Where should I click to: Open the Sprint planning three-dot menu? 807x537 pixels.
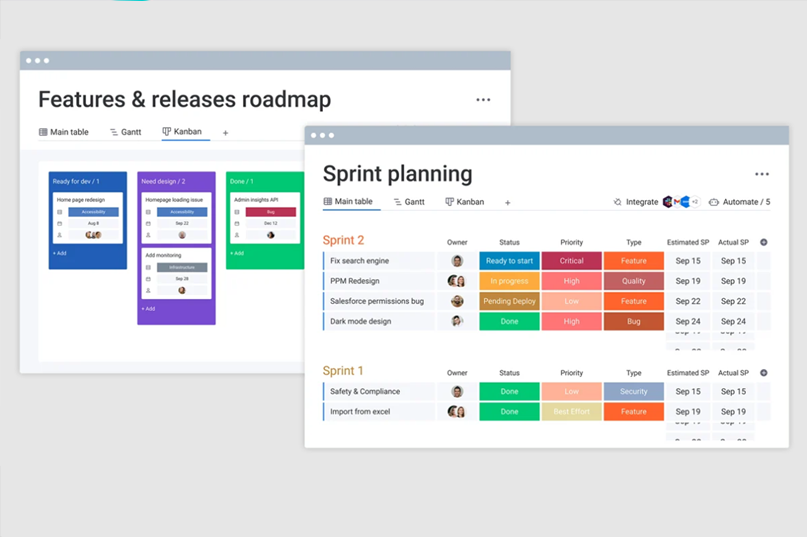pos(762,174)
